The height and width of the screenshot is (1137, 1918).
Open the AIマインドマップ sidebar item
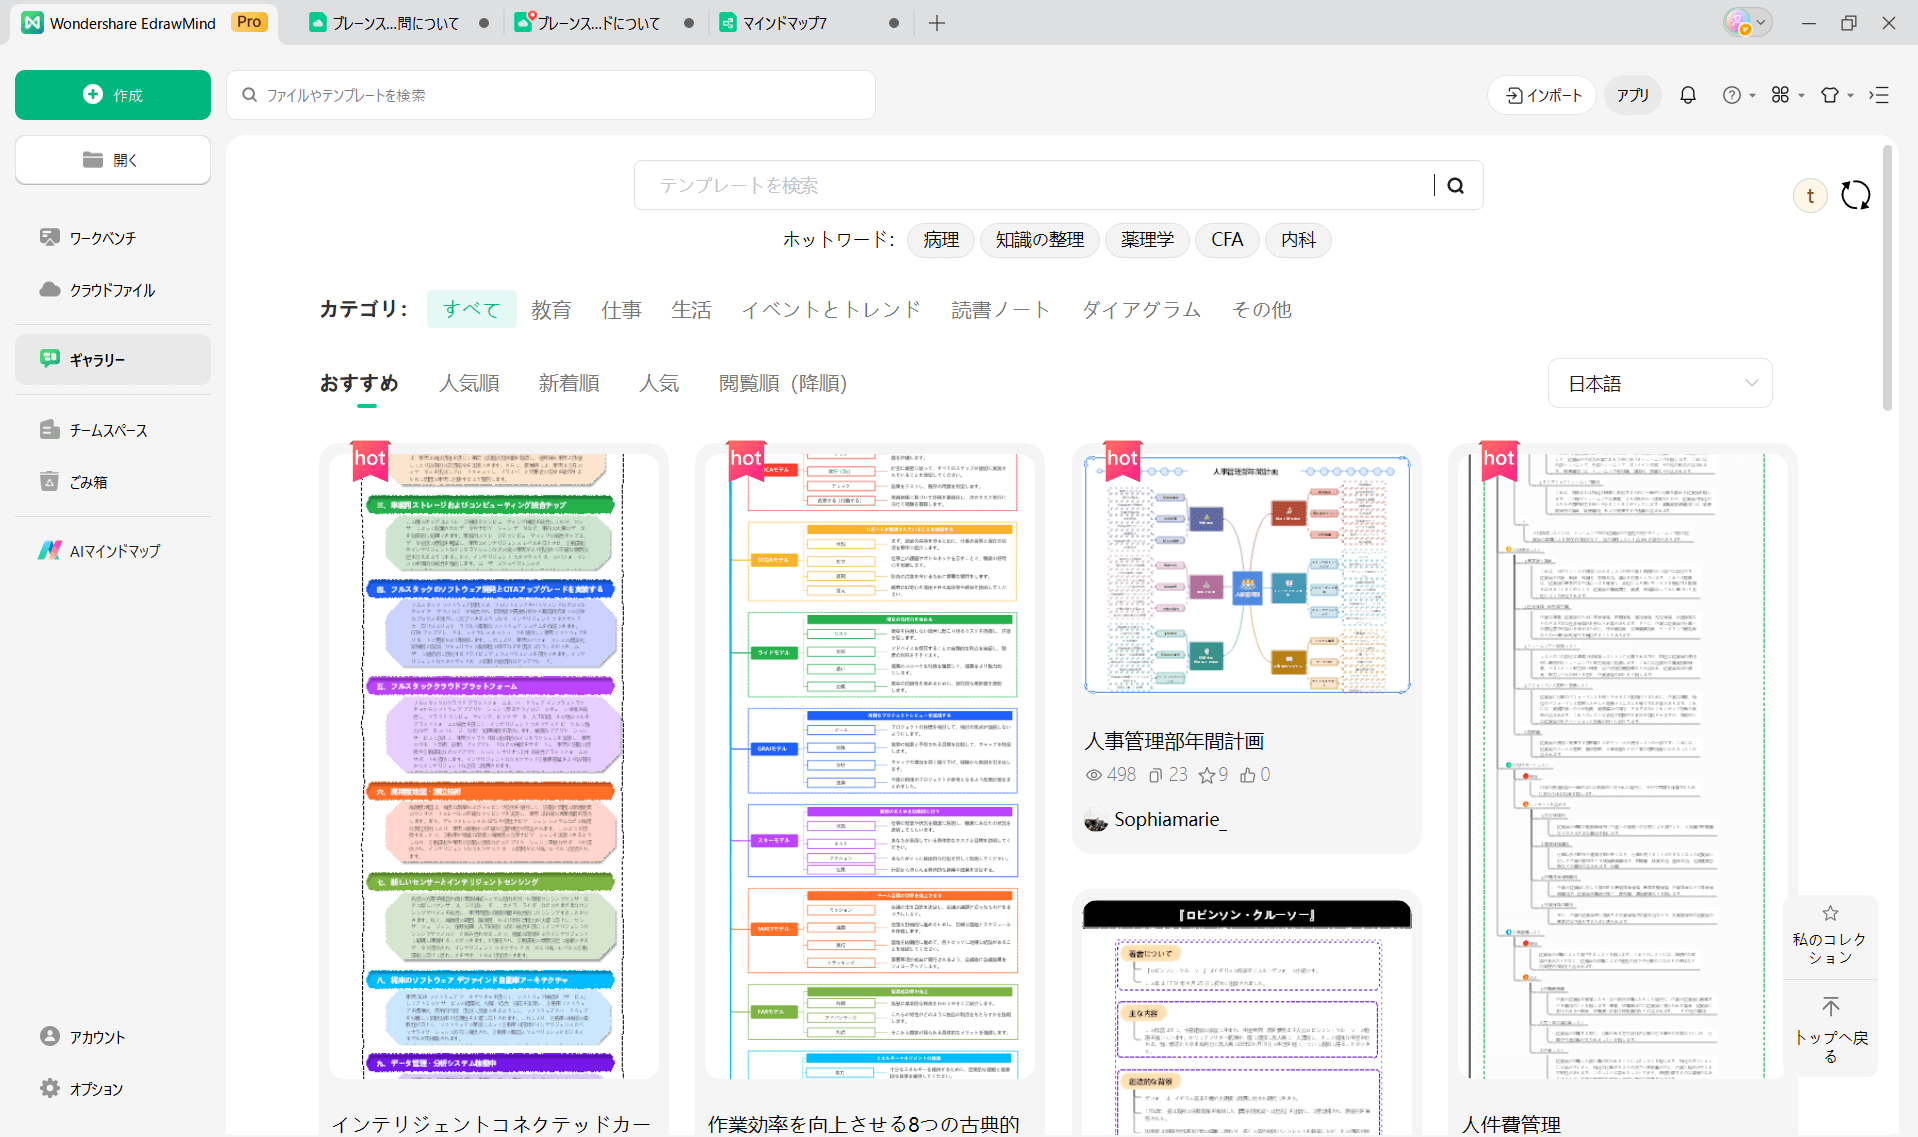pos(113,551)
